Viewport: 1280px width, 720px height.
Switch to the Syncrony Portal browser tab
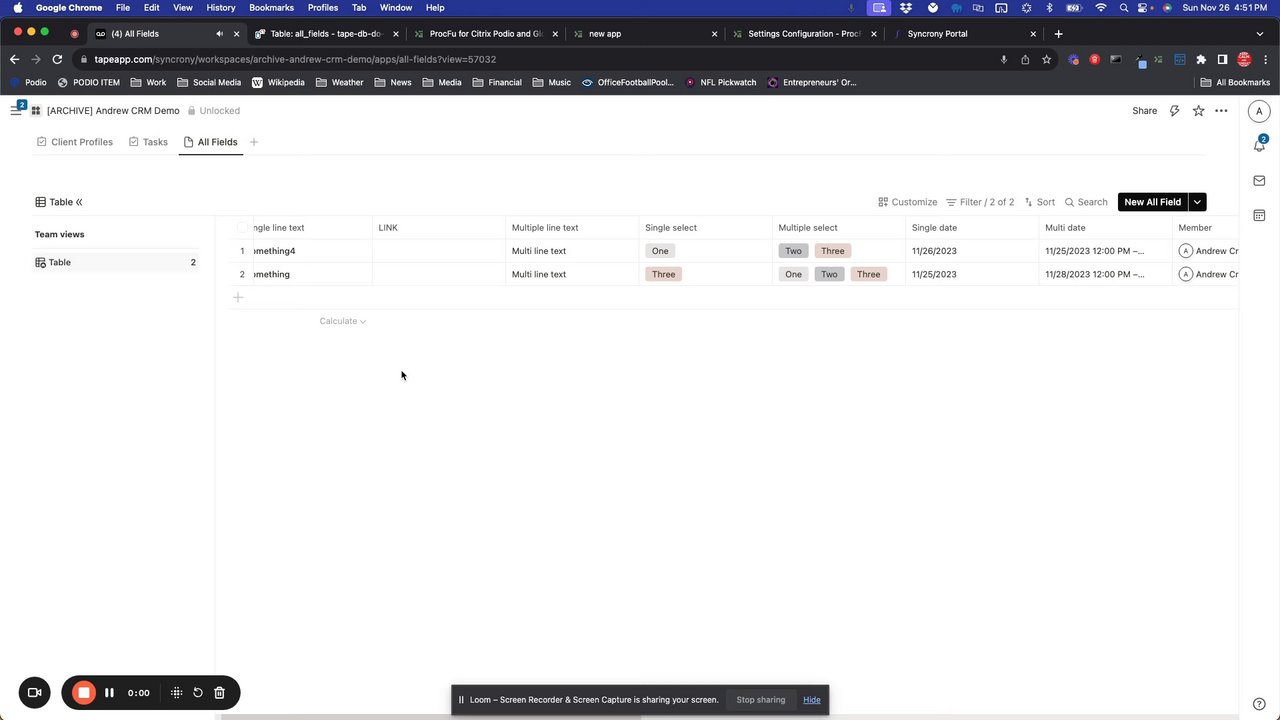pyautogui.click(x=960, y=34)
